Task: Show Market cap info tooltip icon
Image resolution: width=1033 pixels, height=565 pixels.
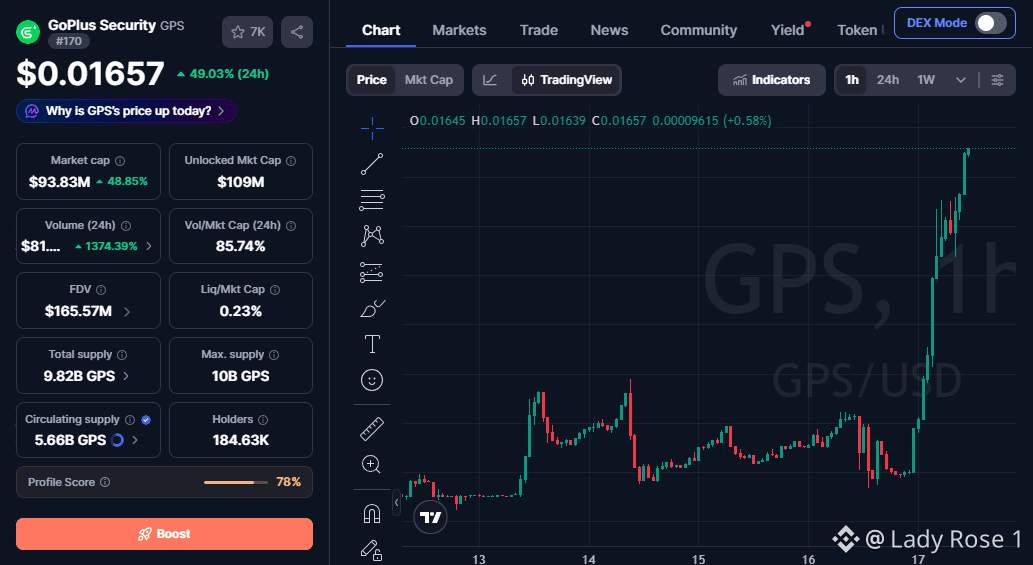Action: (x=120, y=161)
